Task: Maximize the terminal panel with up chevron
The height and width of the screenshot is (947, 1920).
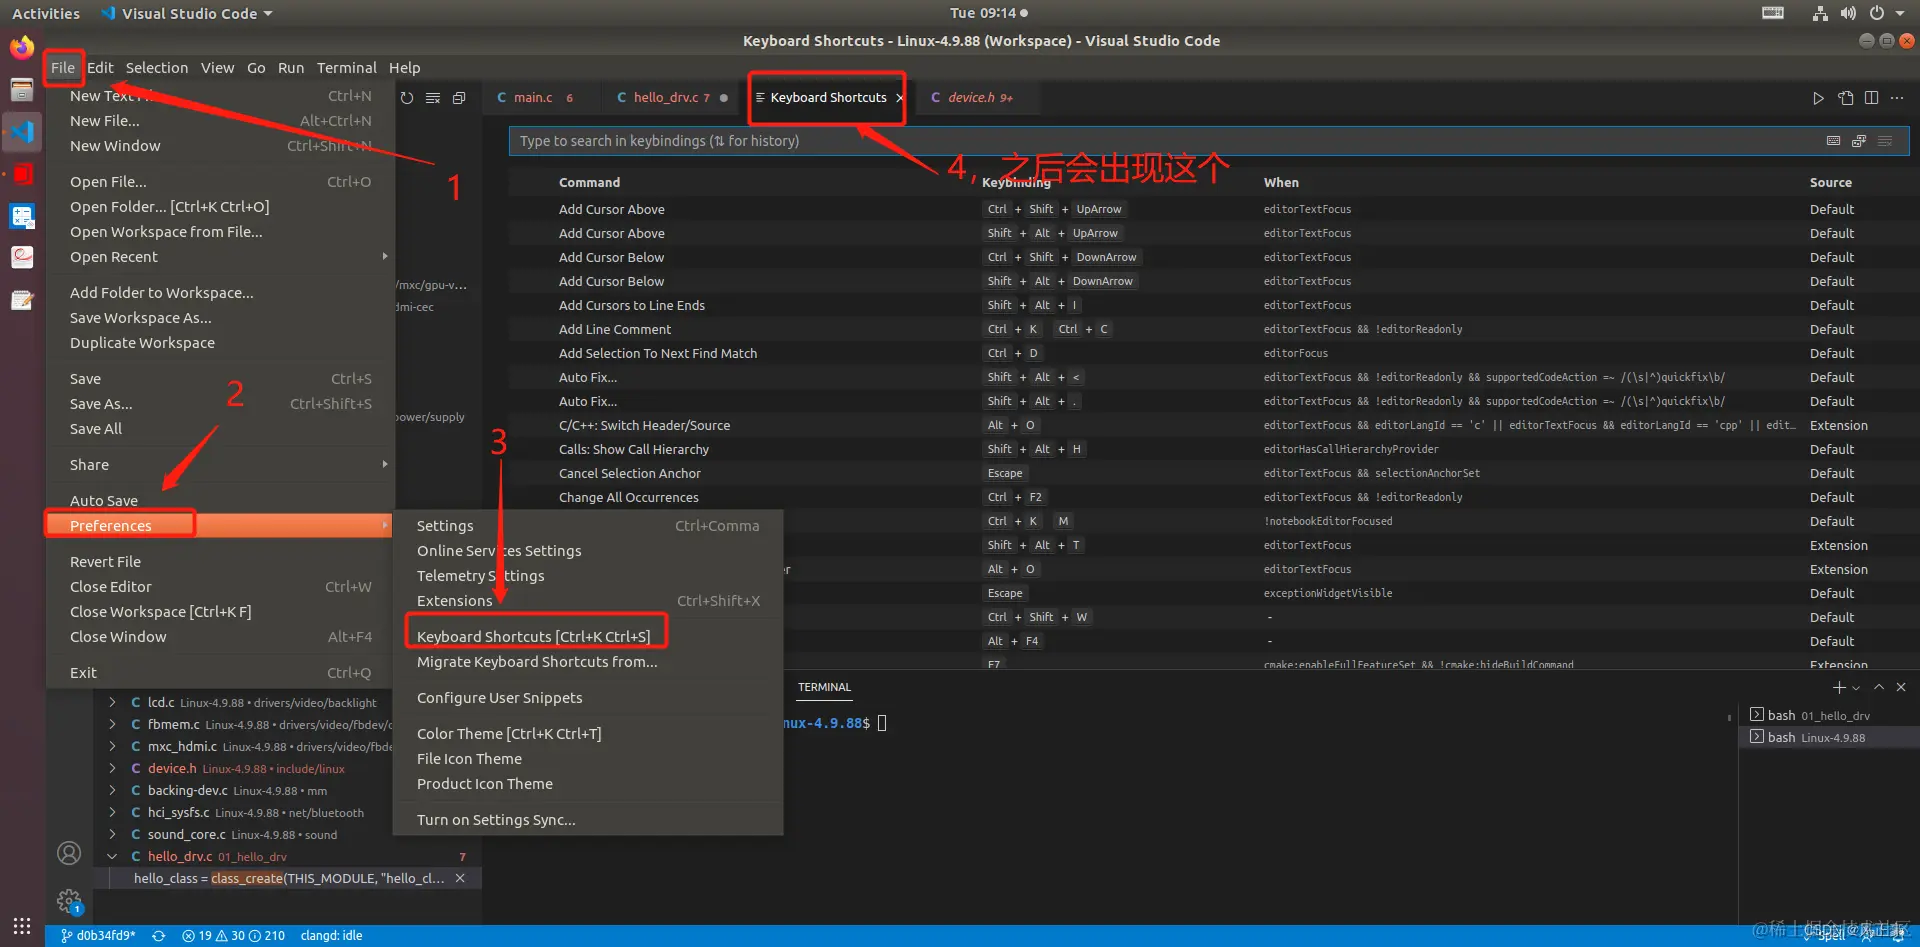Action: click(x=1879, y=687)
